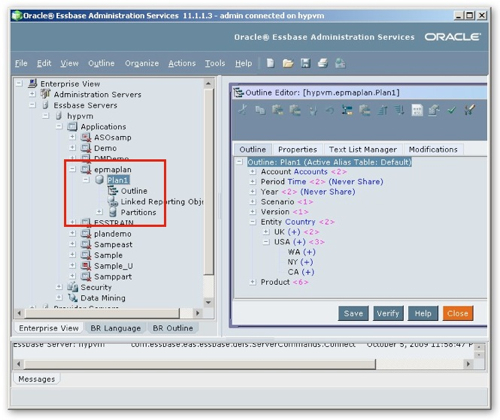
Task: Switch to the Modifications tab
Action: 433,149
